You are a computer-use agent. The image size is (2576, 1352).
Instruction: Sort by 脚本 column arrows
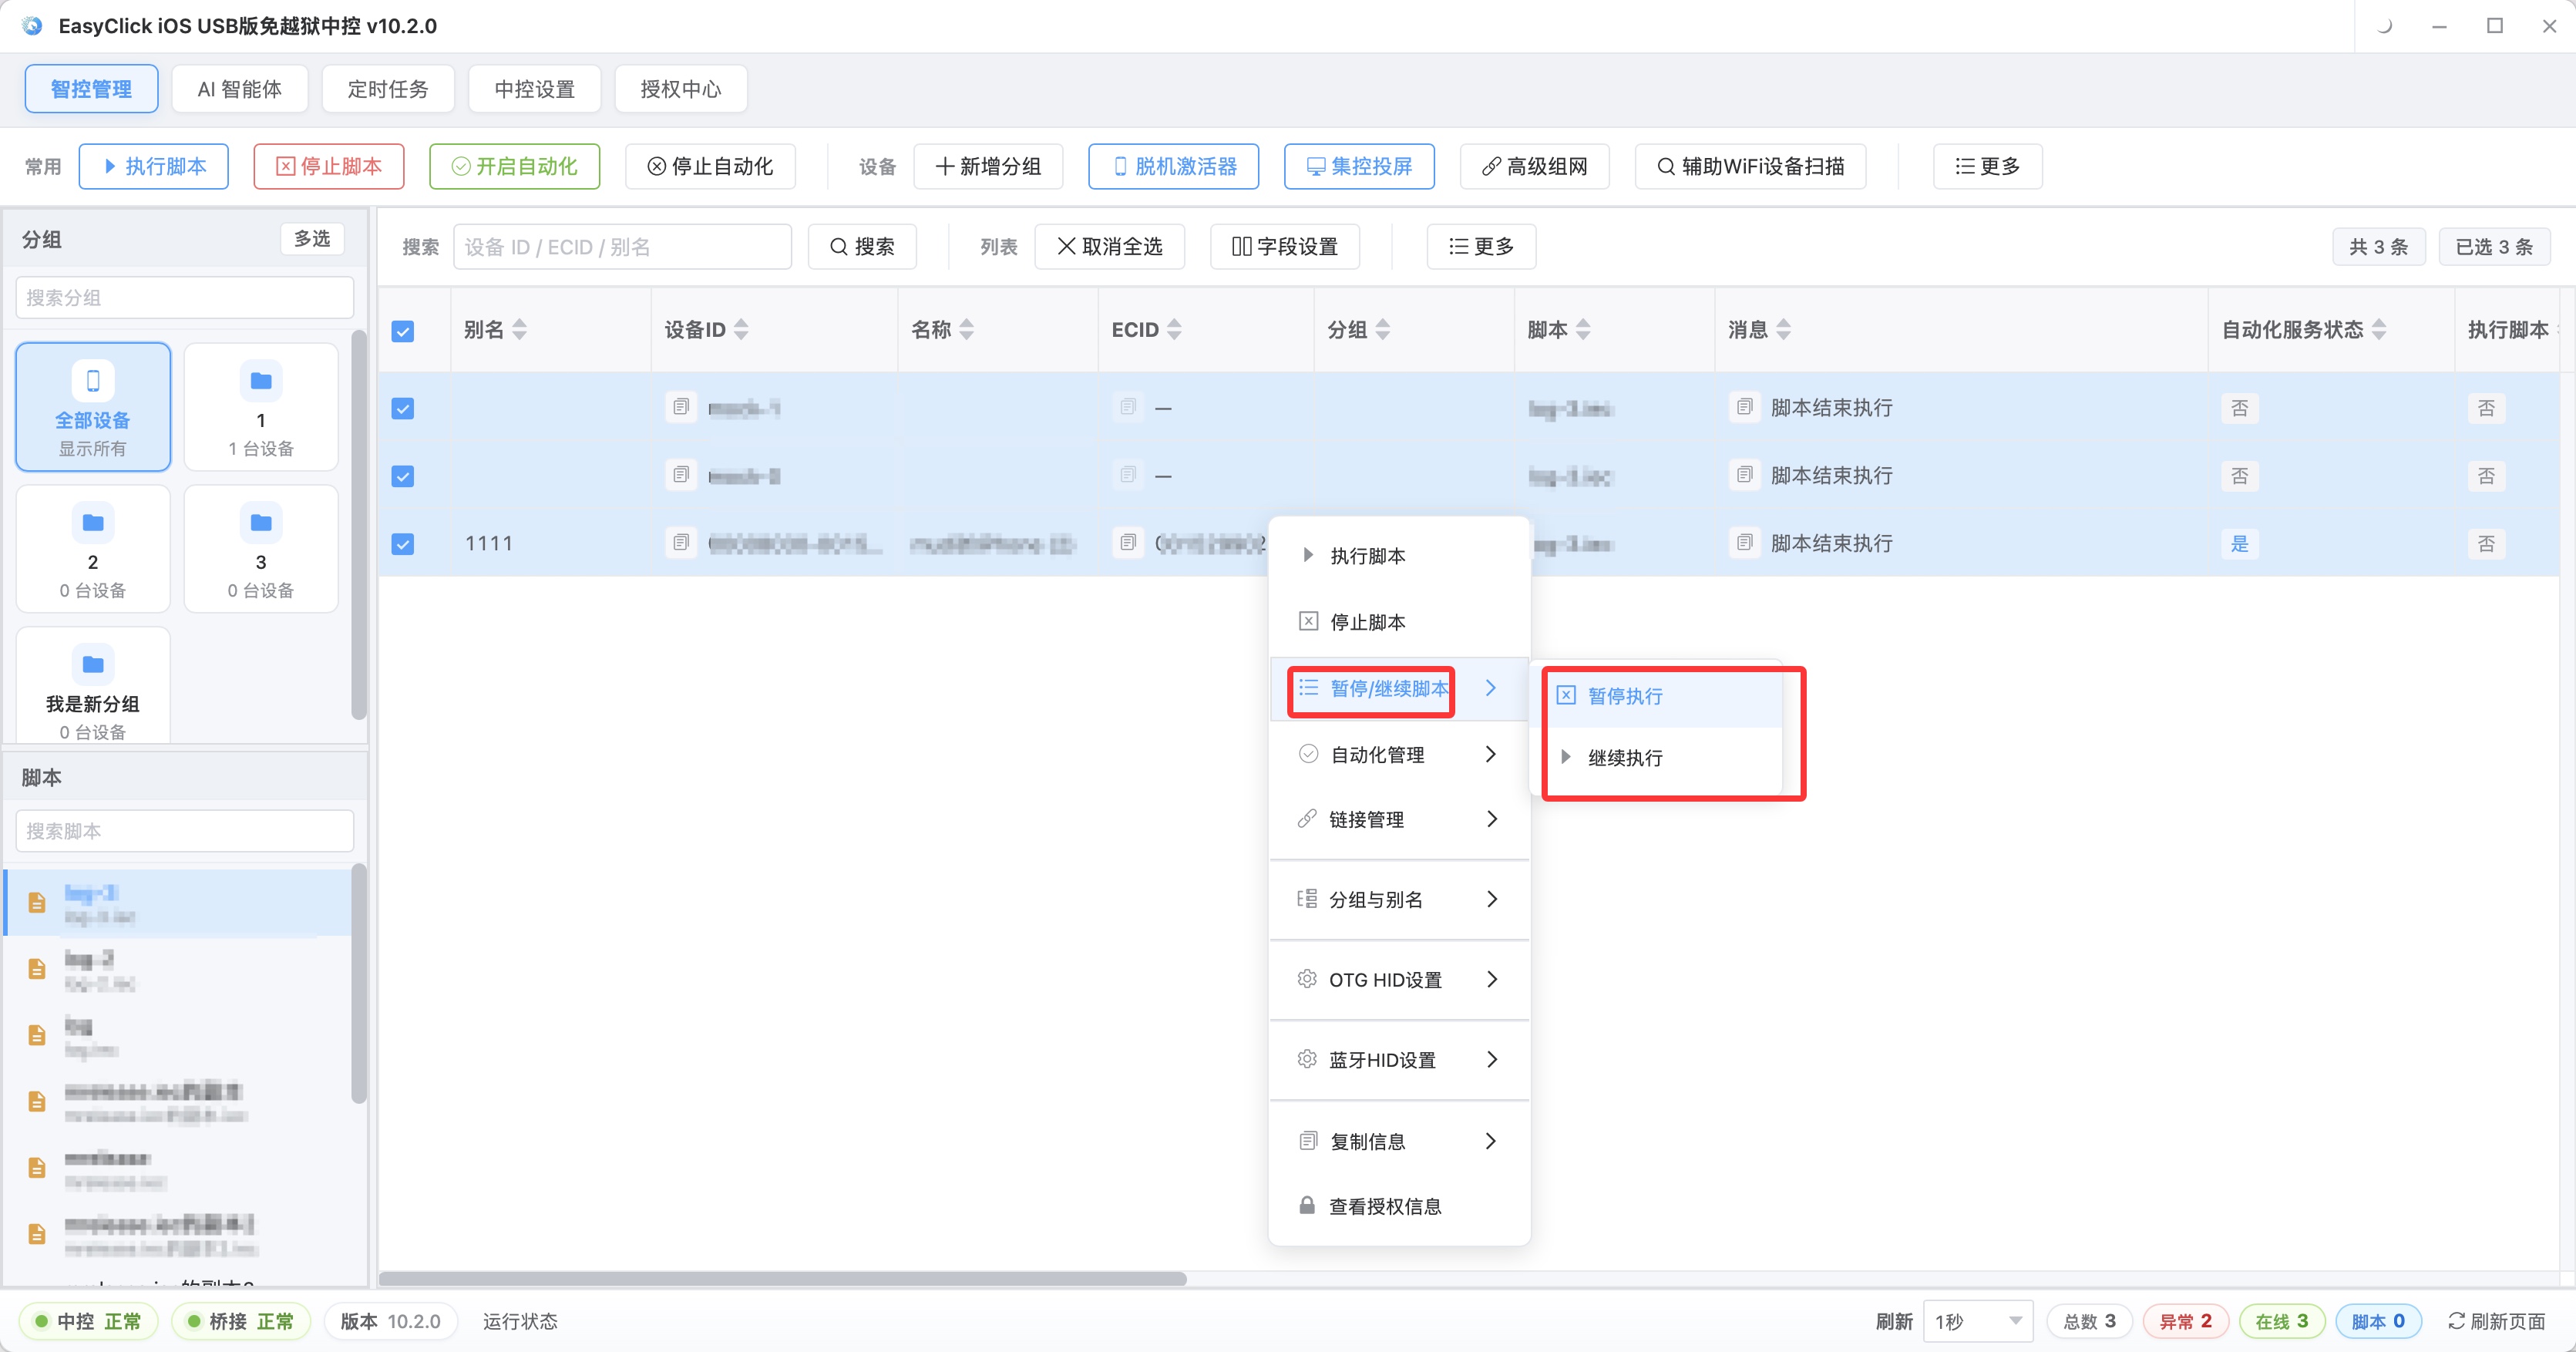(x=1583, y=330)
